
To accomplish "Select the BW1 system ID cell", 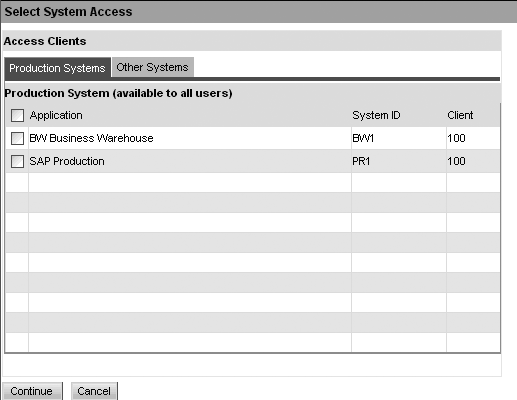I will (x=399, y=138).
